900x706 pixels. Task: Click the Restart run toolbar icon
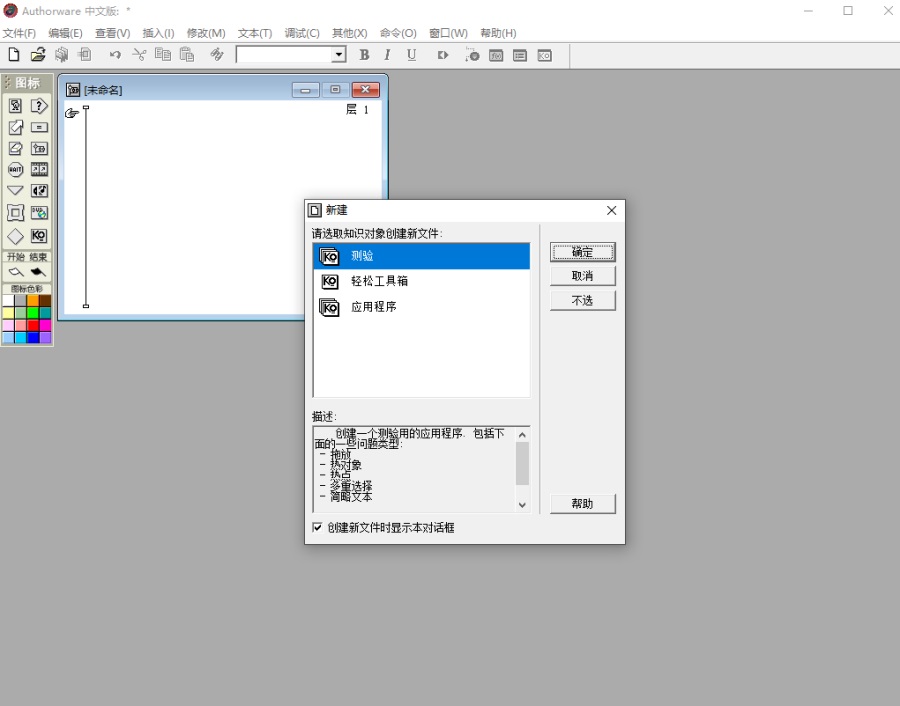(x=443, y=55)
